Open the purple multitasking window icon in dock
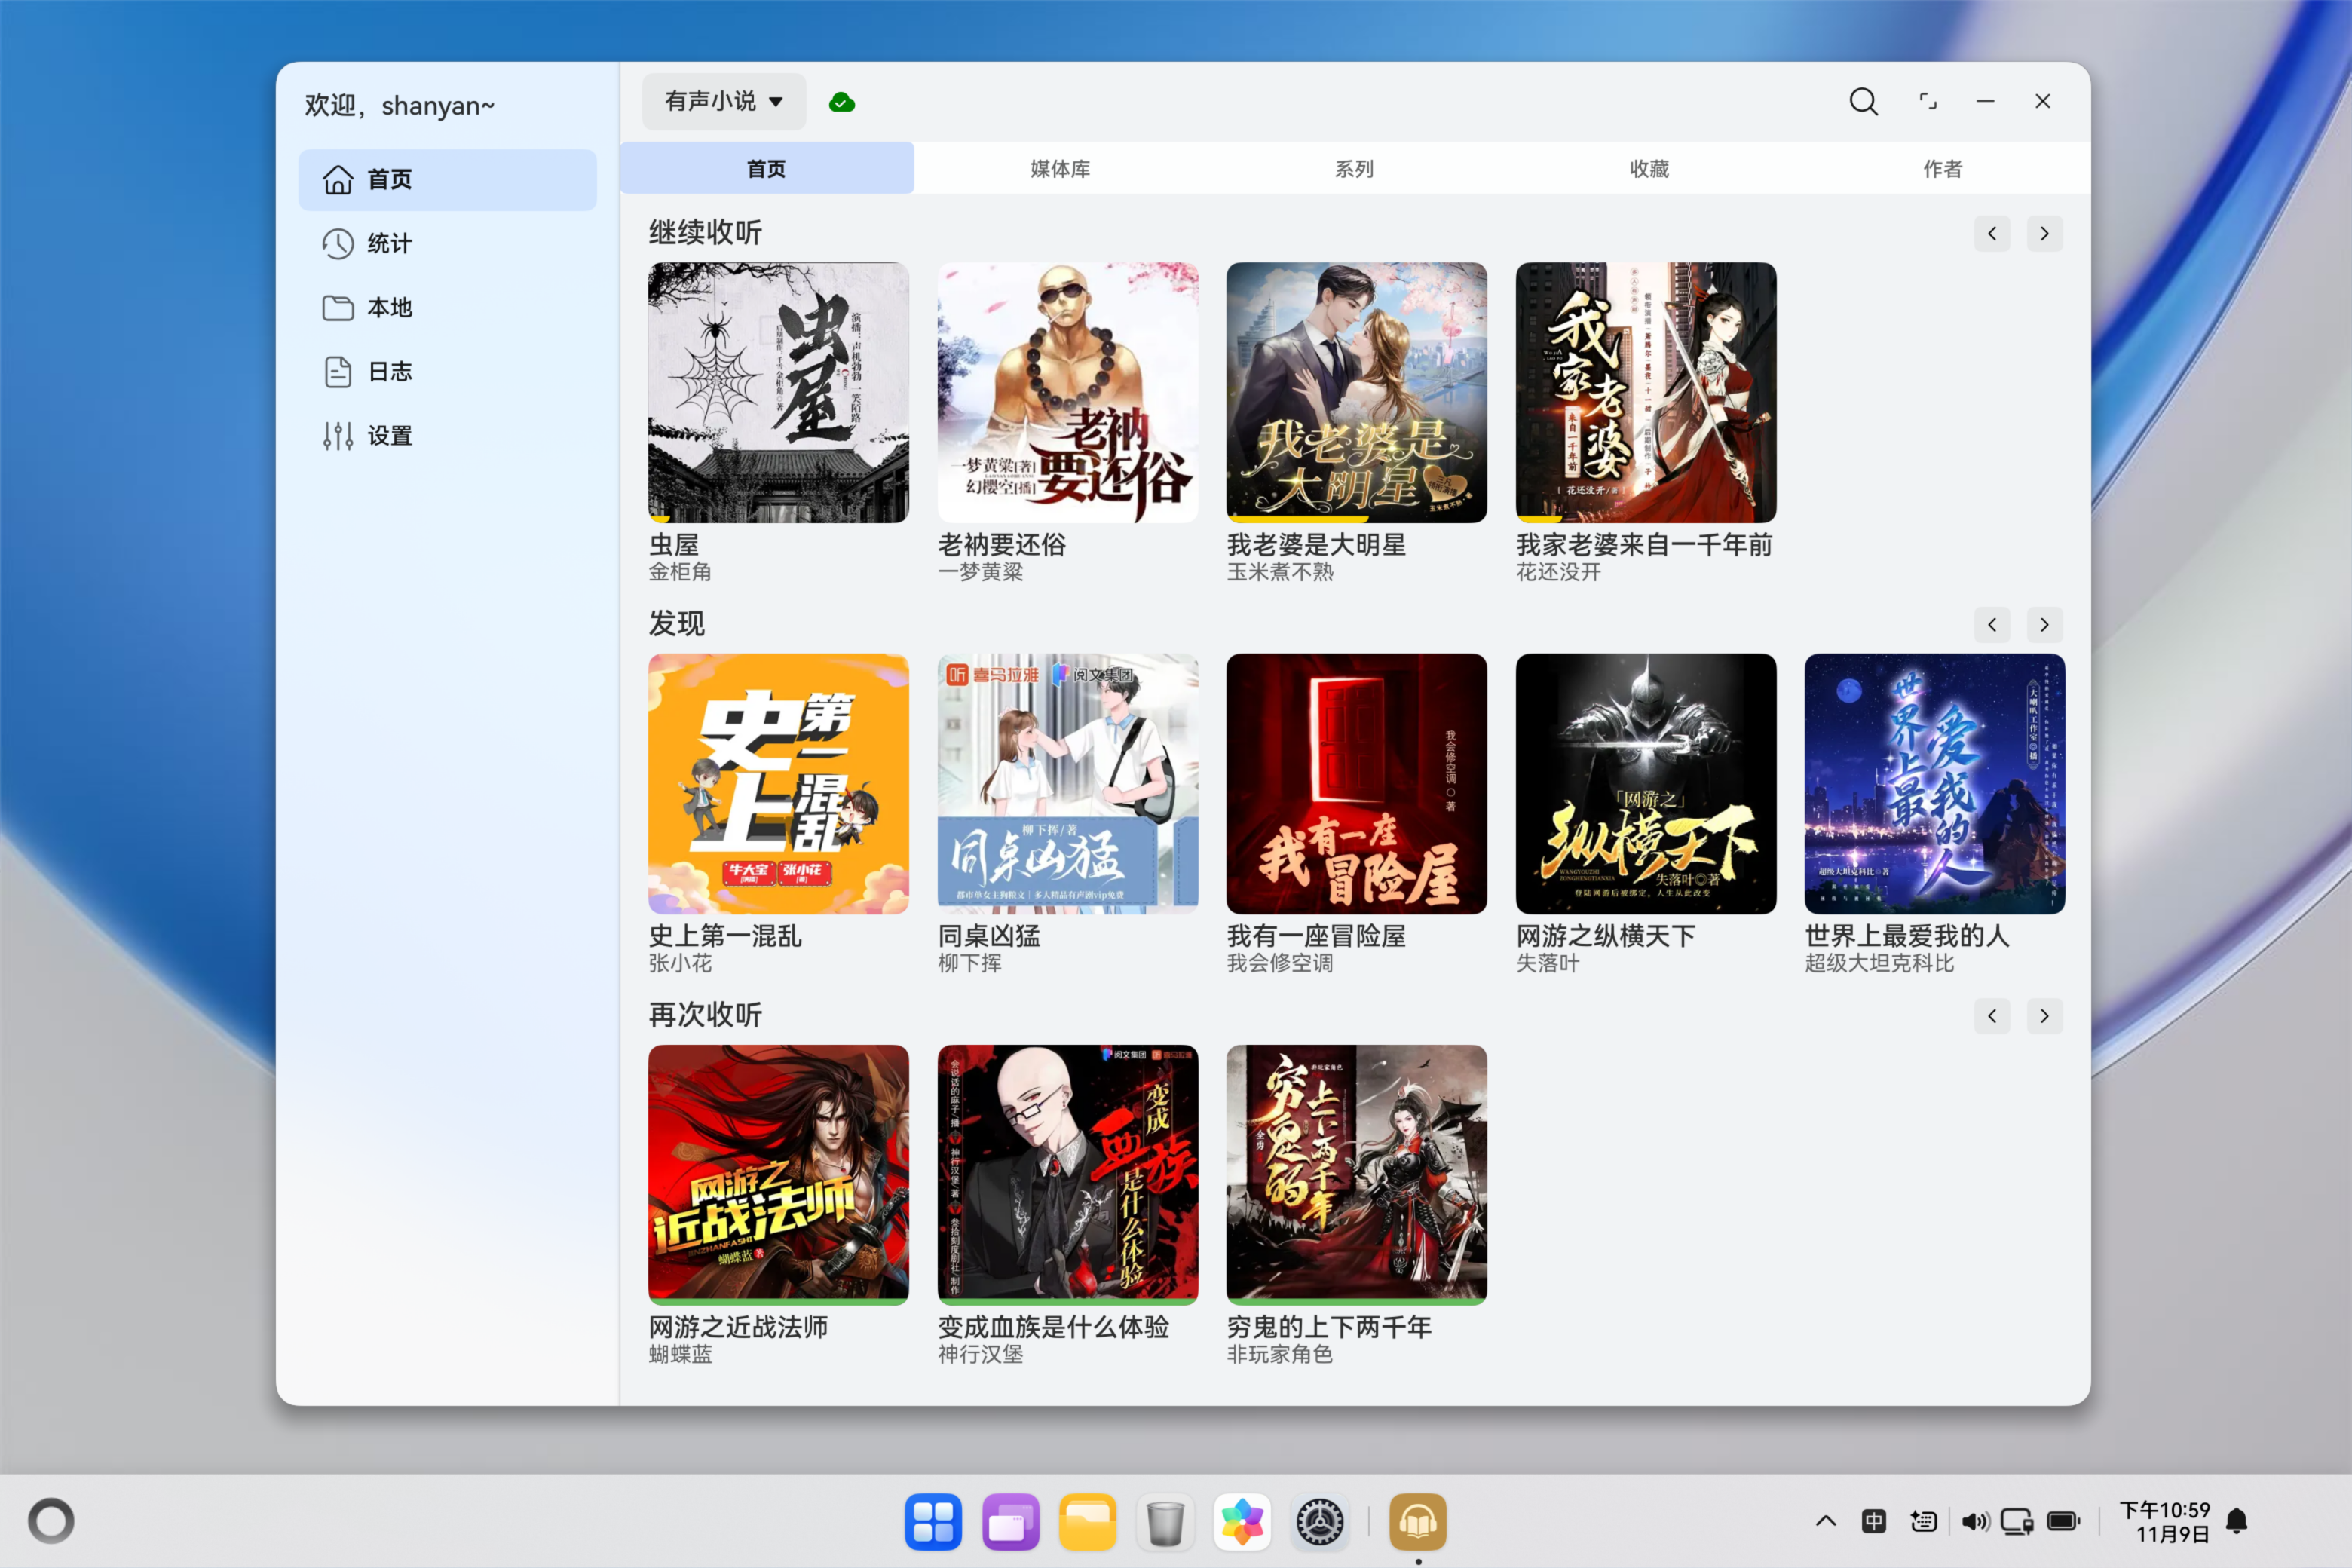The image size is (2352, 1568). (x=1010, y=1522)
